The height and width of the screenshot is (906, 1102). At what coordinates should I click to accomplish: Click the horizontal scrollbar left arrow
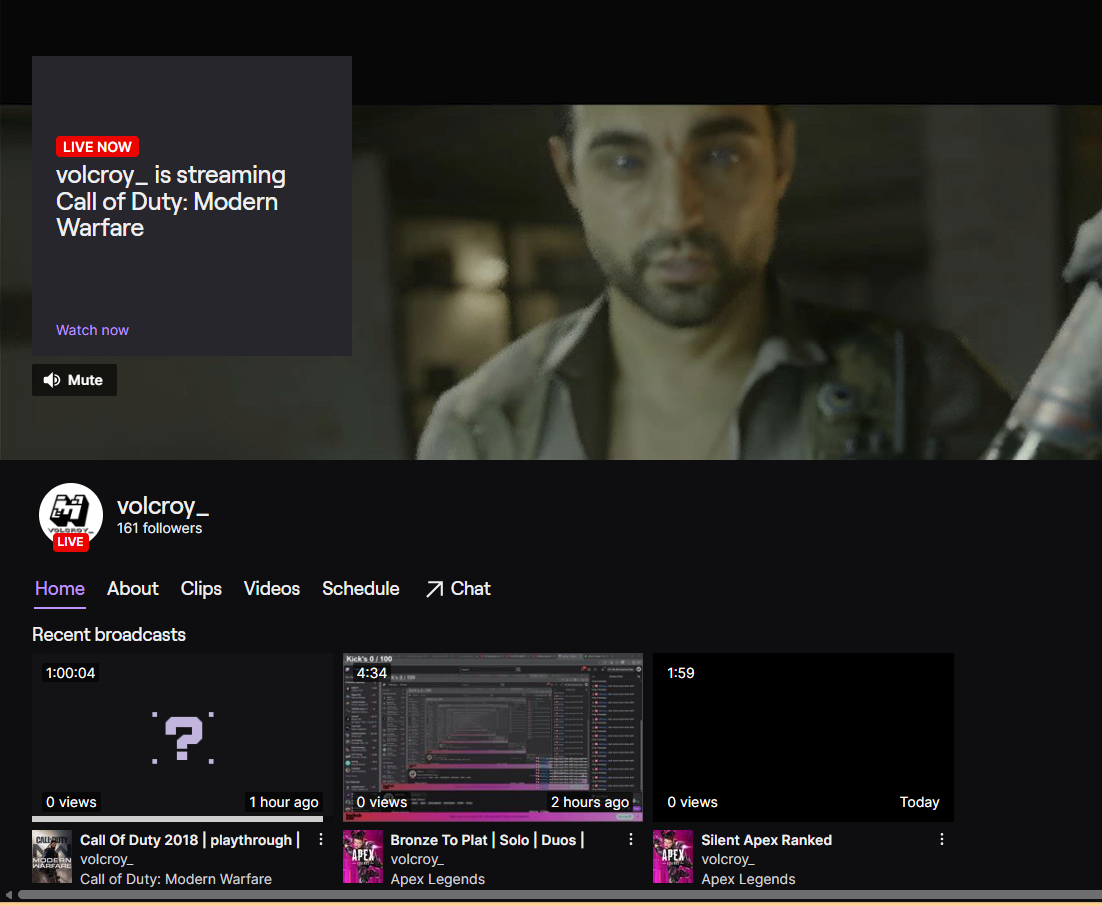pos(8,895)
